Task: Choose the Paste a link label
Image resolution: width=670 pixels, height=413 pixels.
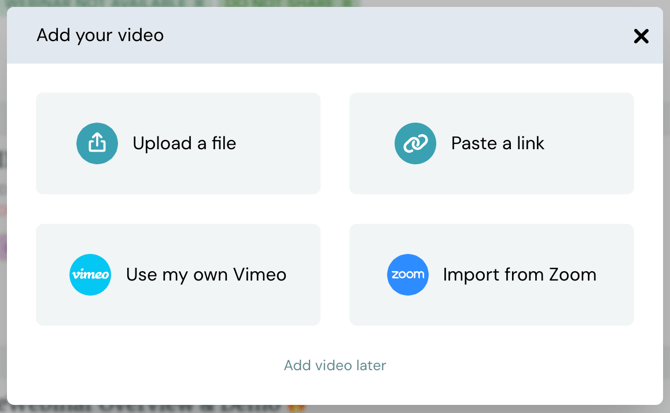Action: click(x=498, y=144)
